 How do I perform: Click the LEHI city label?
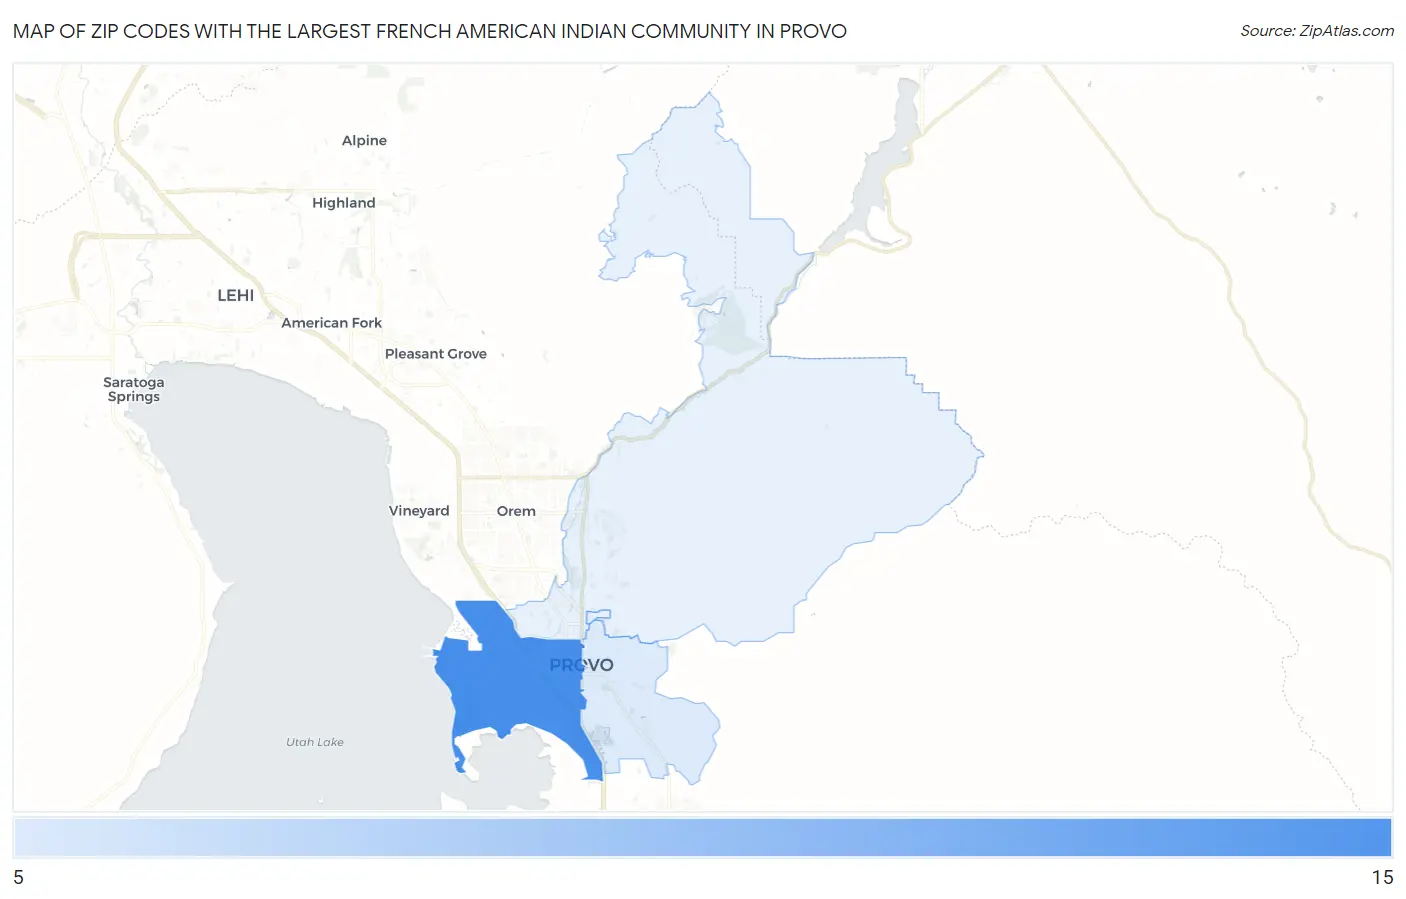(x=236, y=295)
